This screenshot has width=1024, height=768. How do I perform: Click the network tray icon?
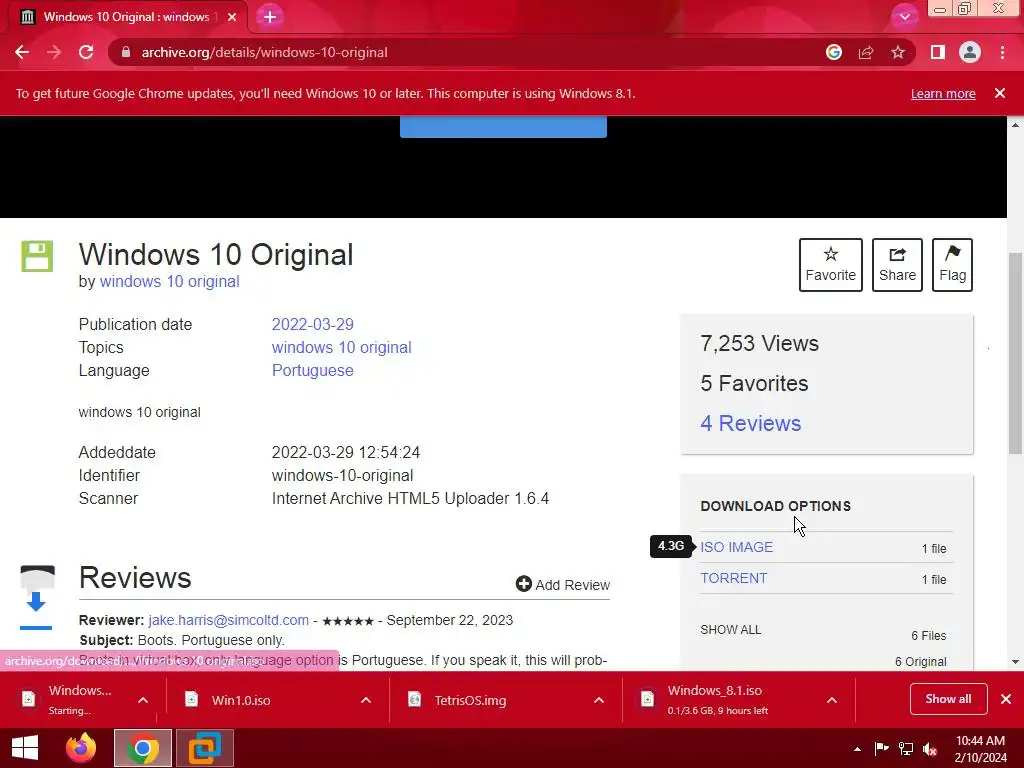tap(906, 749)
